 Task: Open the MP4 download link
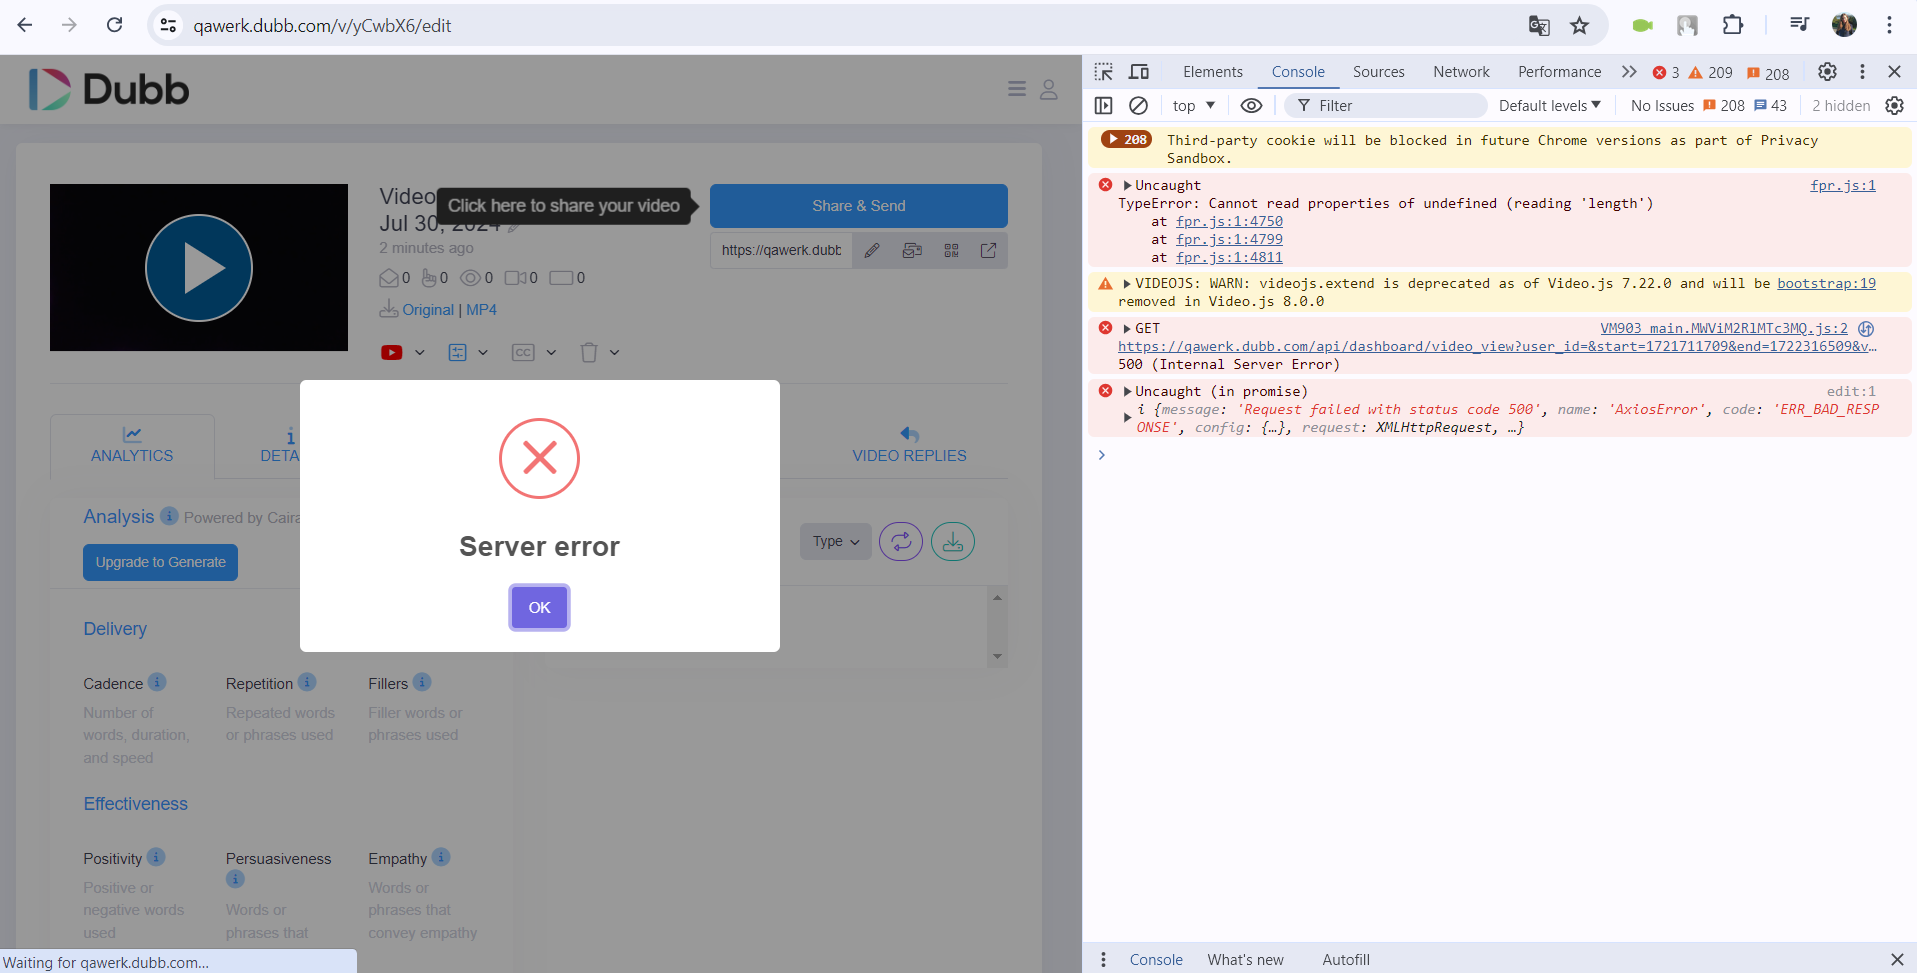pos(481,310)
